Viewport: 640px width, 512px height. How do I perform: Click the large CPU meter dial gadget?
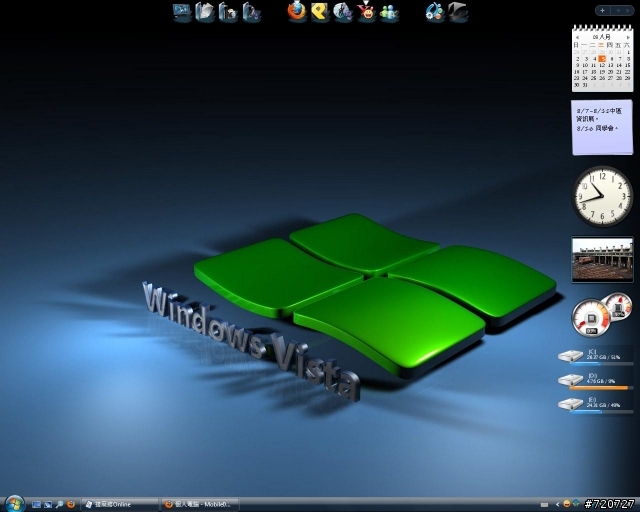click(591, 317)
